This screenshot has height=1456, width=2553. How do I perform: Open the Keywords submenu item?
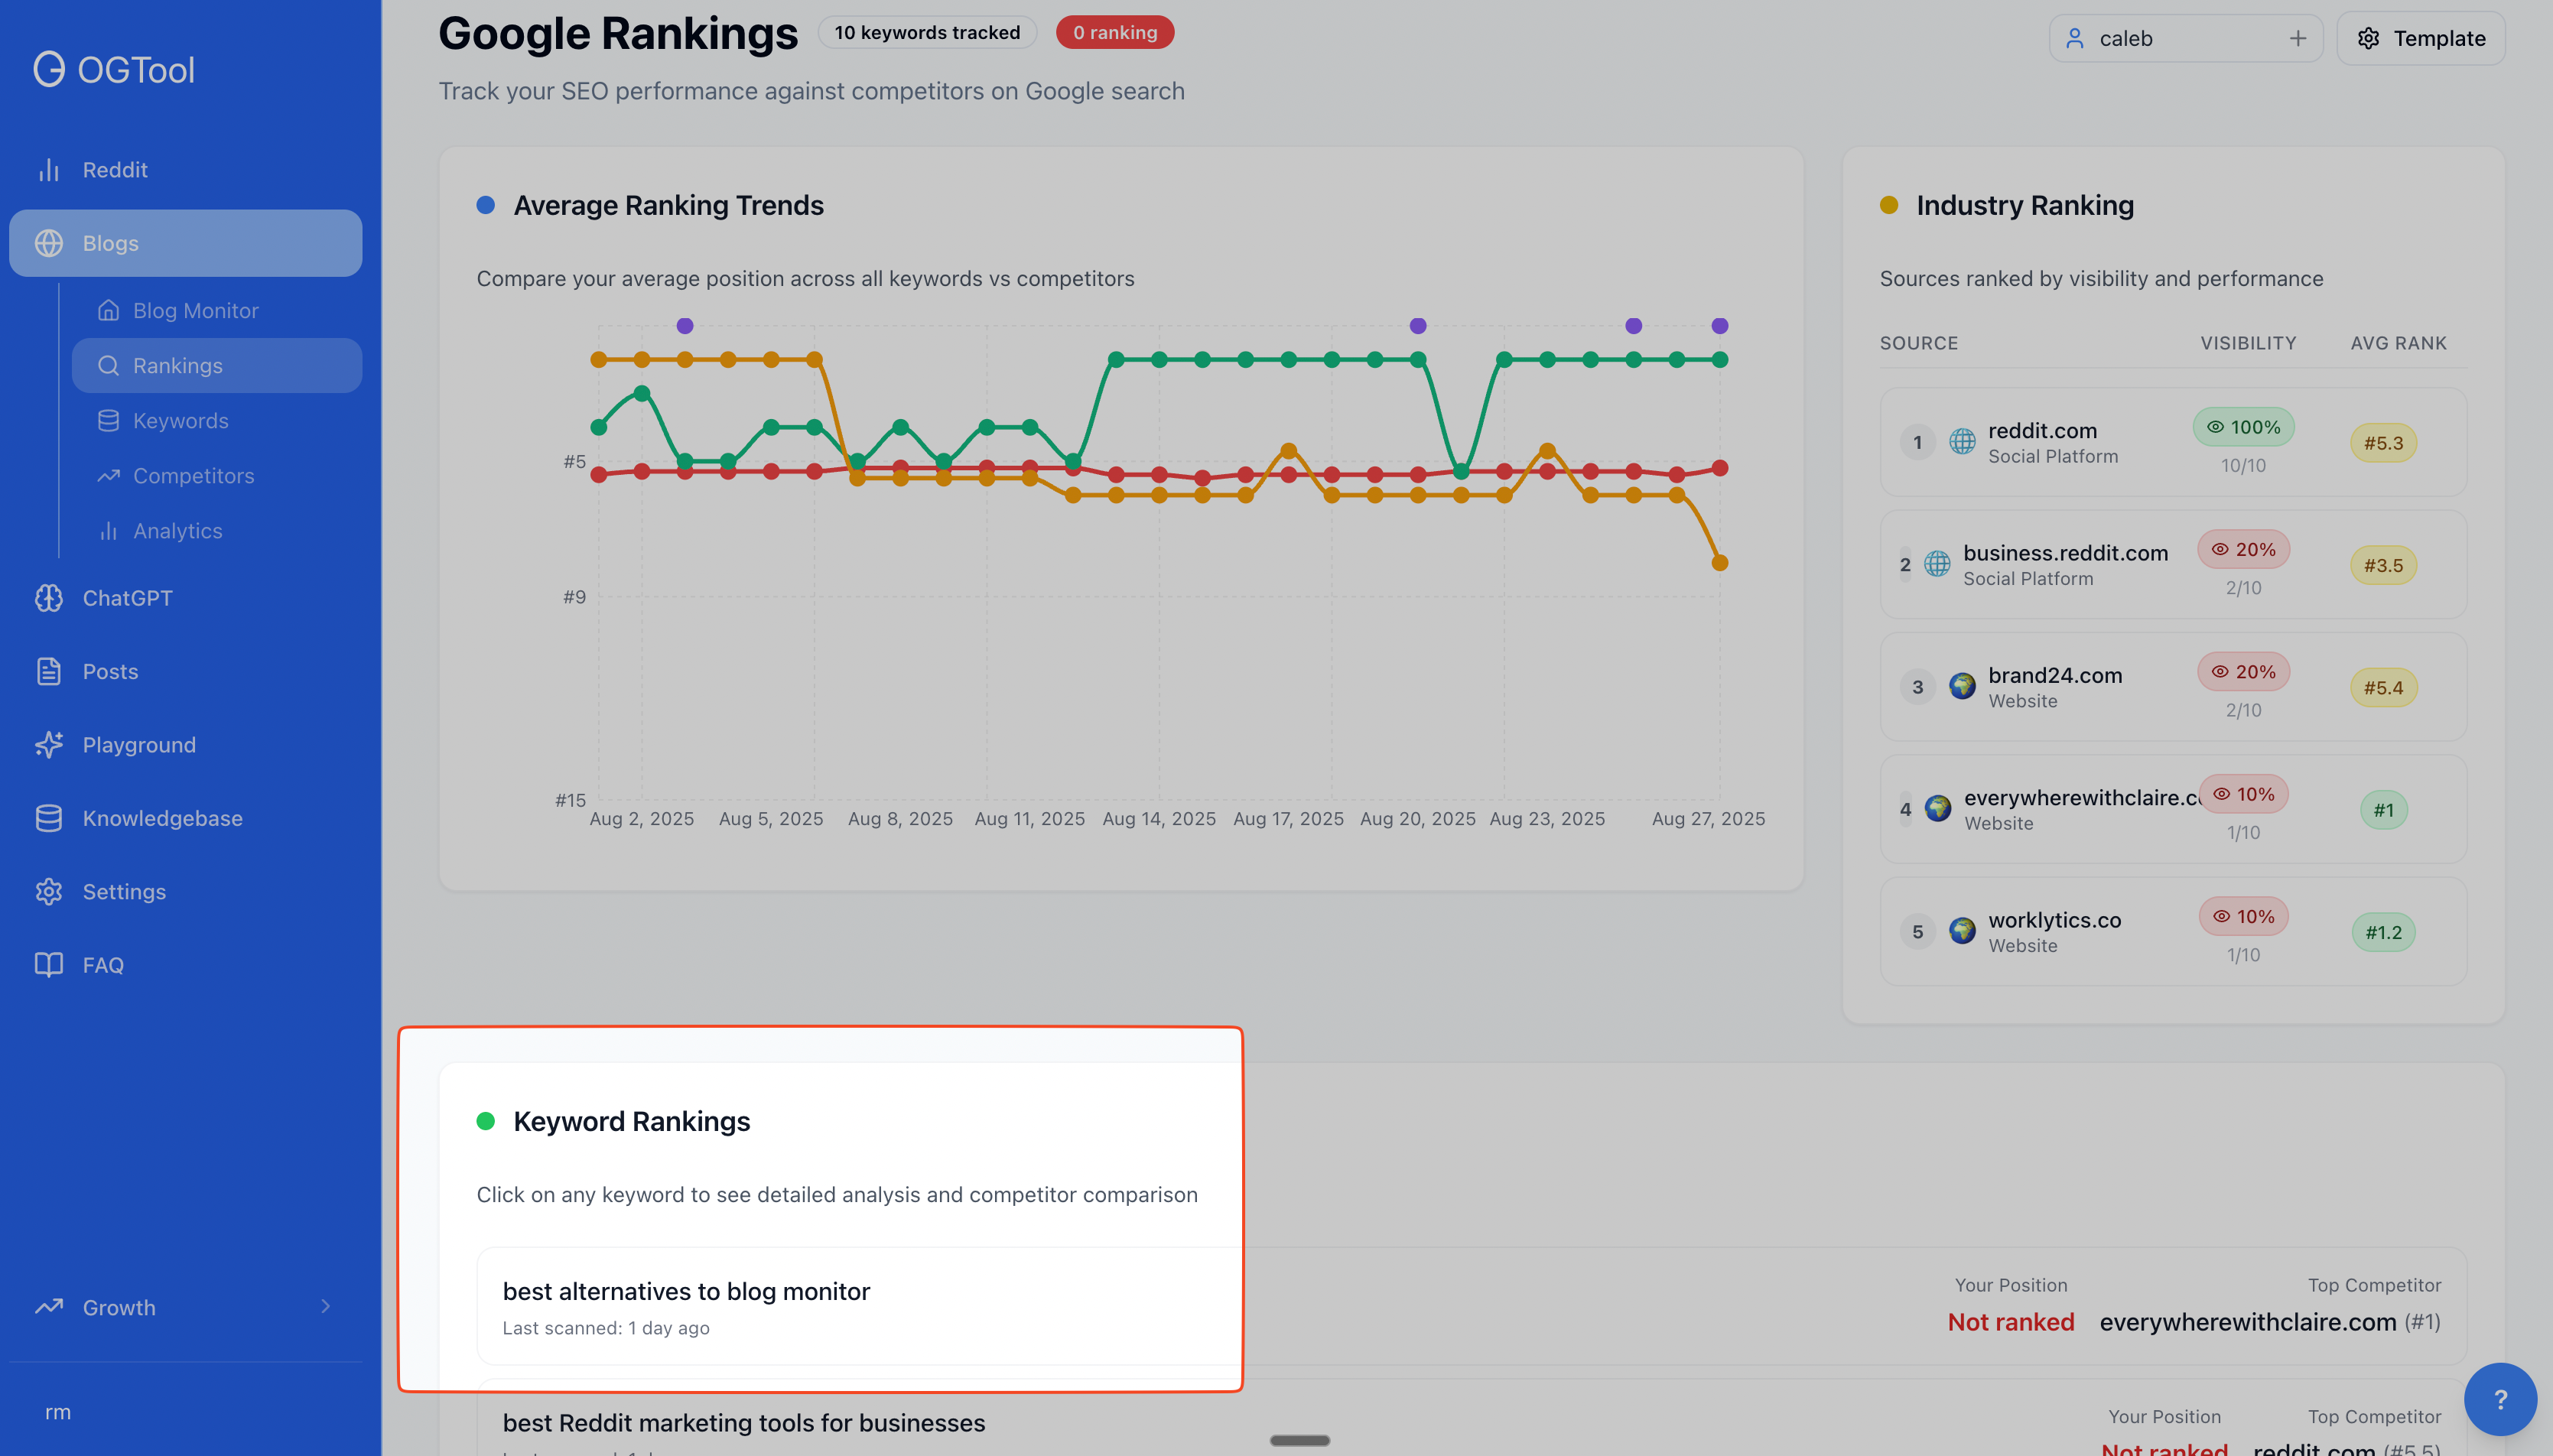pyautogui.click(x=217, y=420)
